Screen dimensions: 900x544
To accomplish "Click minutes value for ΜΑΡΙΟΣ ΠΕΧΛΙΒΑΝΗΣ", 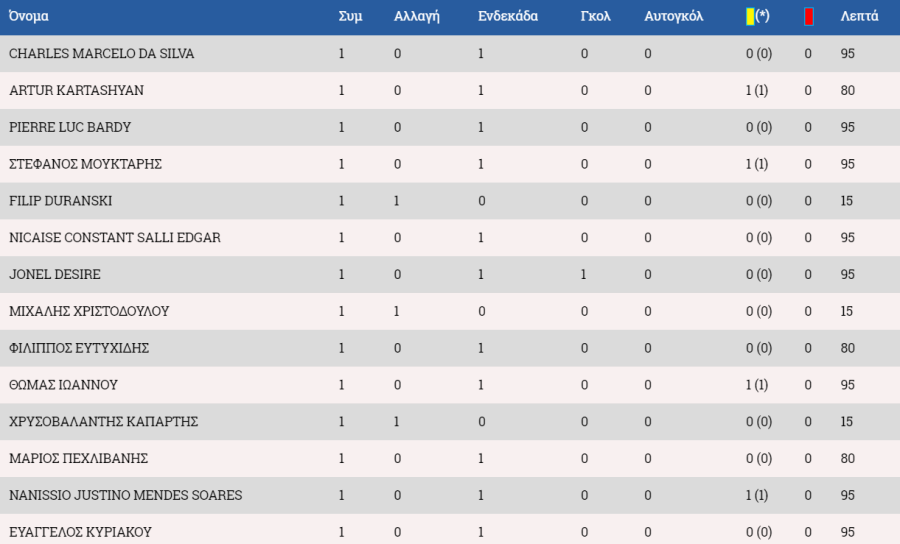I will 848,458.
